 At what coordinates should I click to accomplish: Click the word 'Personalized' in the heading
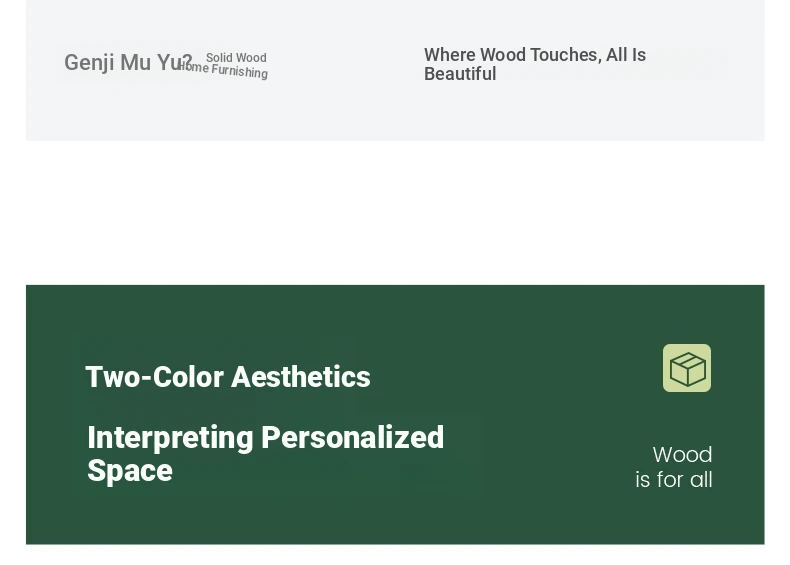click(x=353, y=437)
